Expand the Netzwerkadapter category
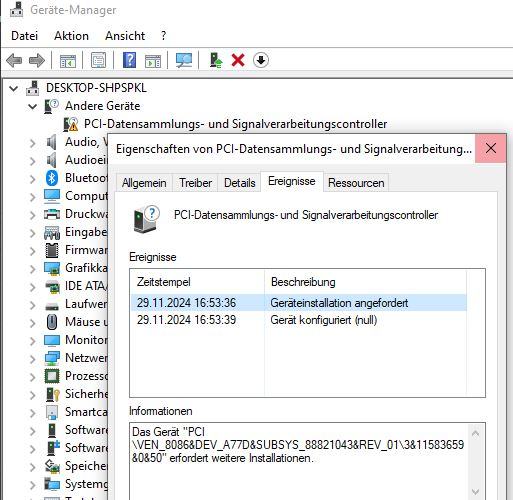This screenshot has width=513, height=500. pyautogui.click(x=32, y=358)
